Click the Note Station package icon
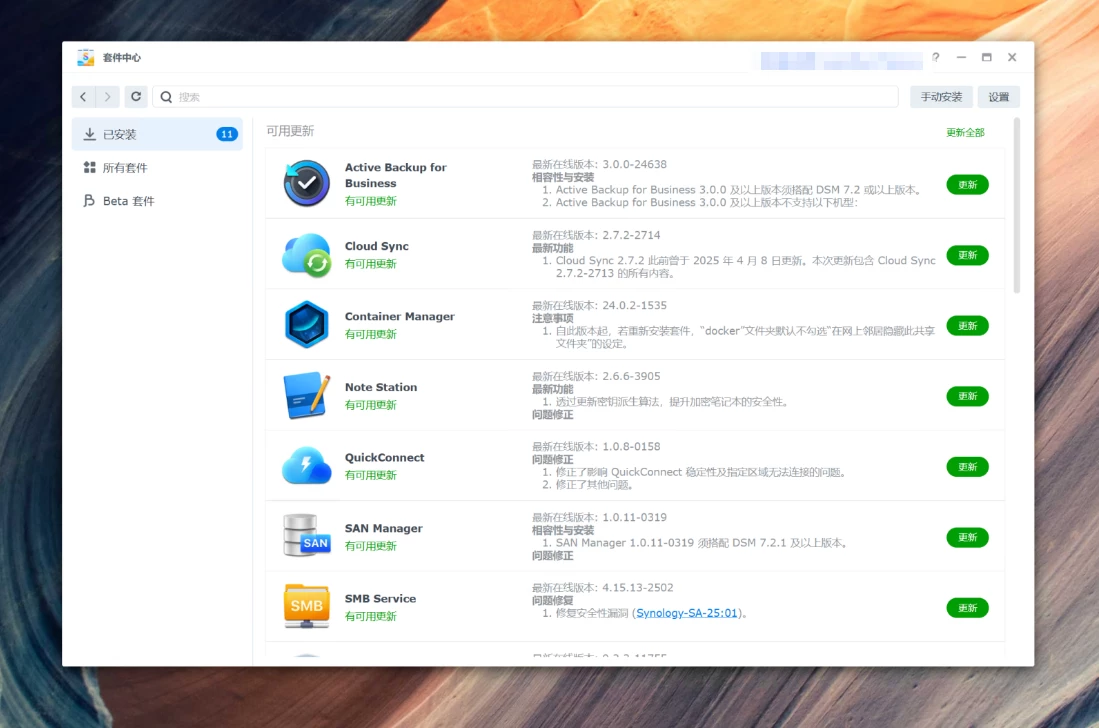1099x728 pixels. pos(306,395)
